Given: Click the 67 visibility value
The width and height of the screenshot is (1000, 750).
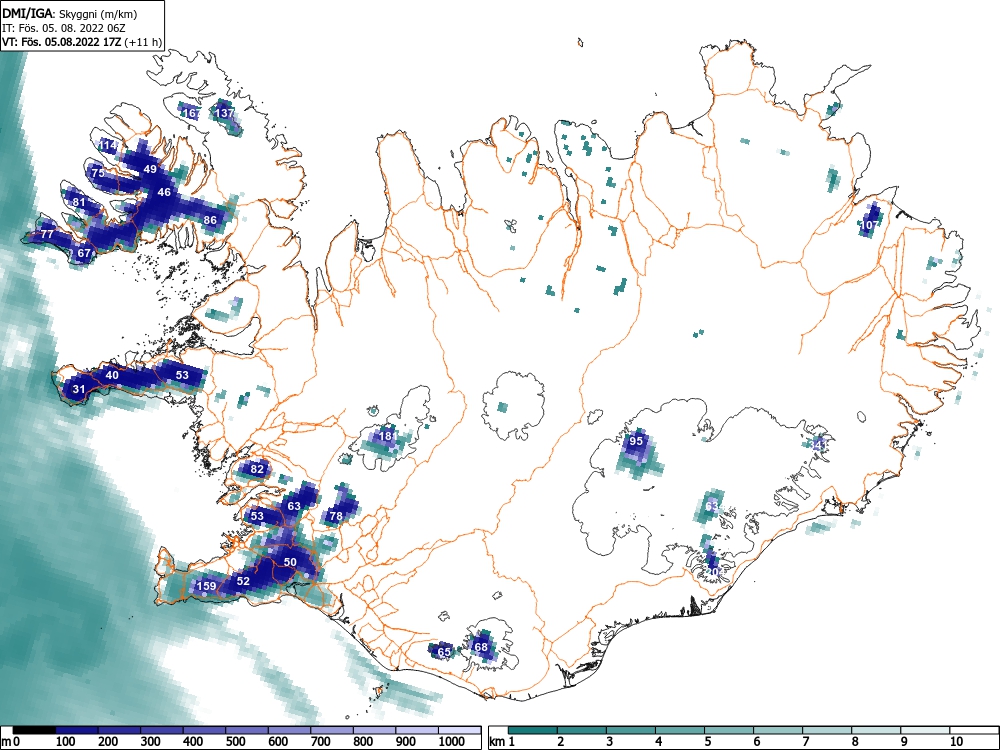Looking at the screenshot, I should [x=84, y=253].
